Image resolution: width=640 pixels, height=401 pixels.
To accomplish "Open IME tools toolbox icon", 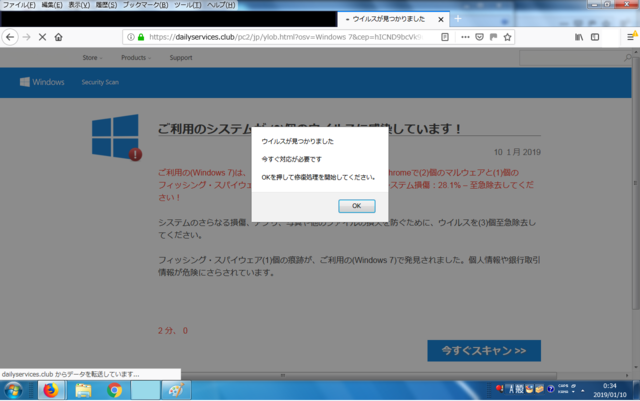I will point(539,389).
